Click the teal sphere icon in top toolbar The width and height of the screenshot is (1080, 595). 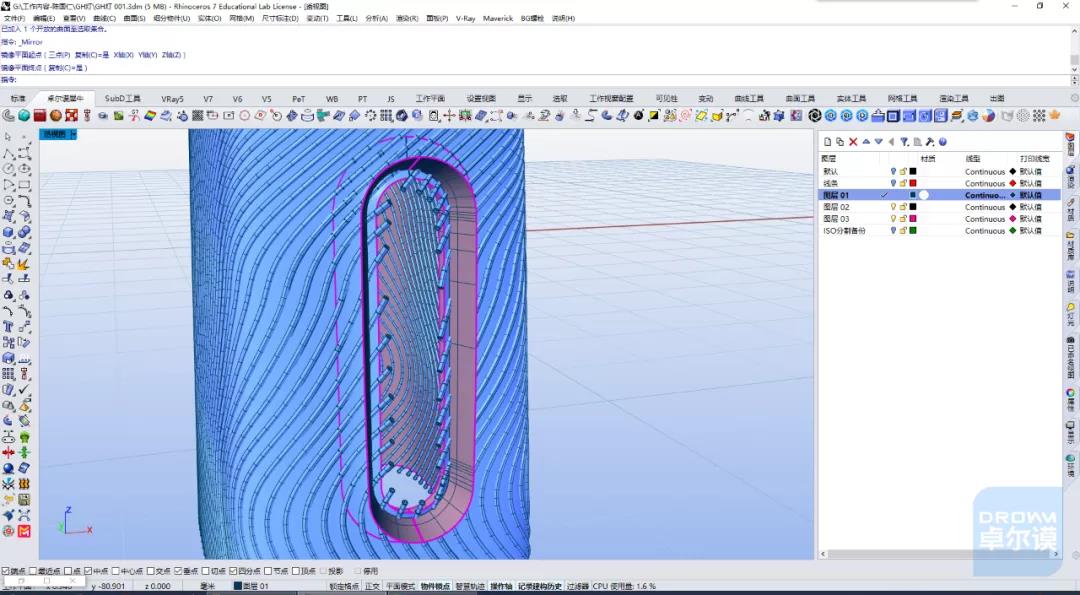[x=24, y=116]
